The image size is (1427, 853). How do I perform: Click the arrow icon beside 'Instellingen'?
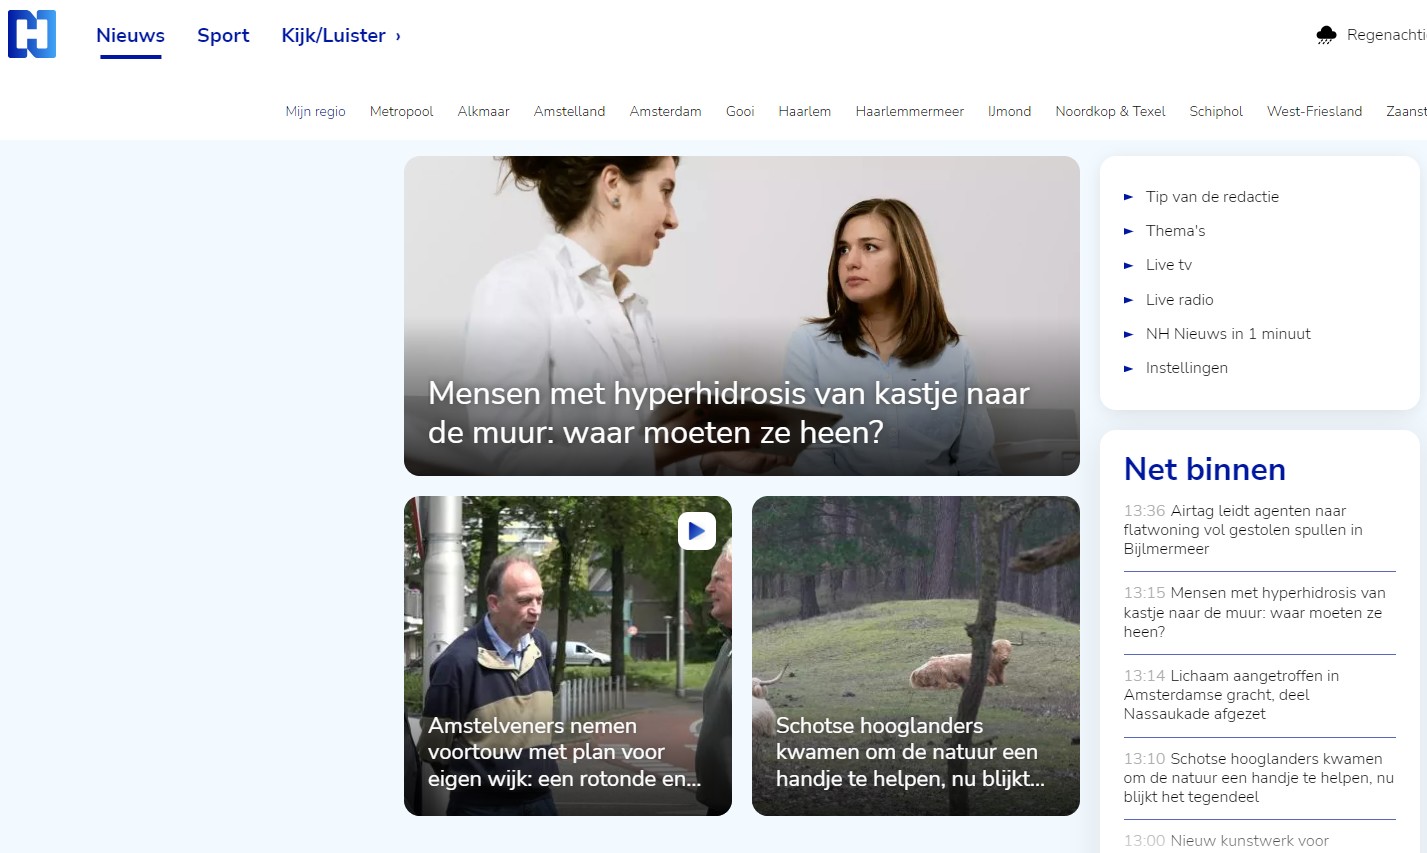1129,368
